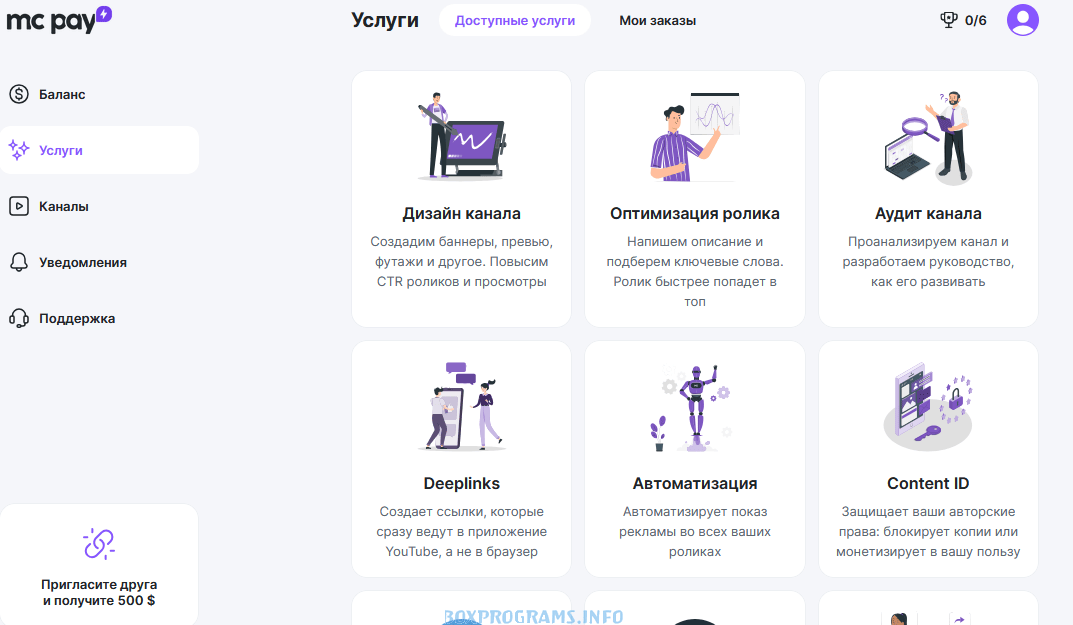Image resolution: width=1073 pixels, height=625 pixels.
Task: Open the Поддержка headset icon
Action: tap(19, 318)
